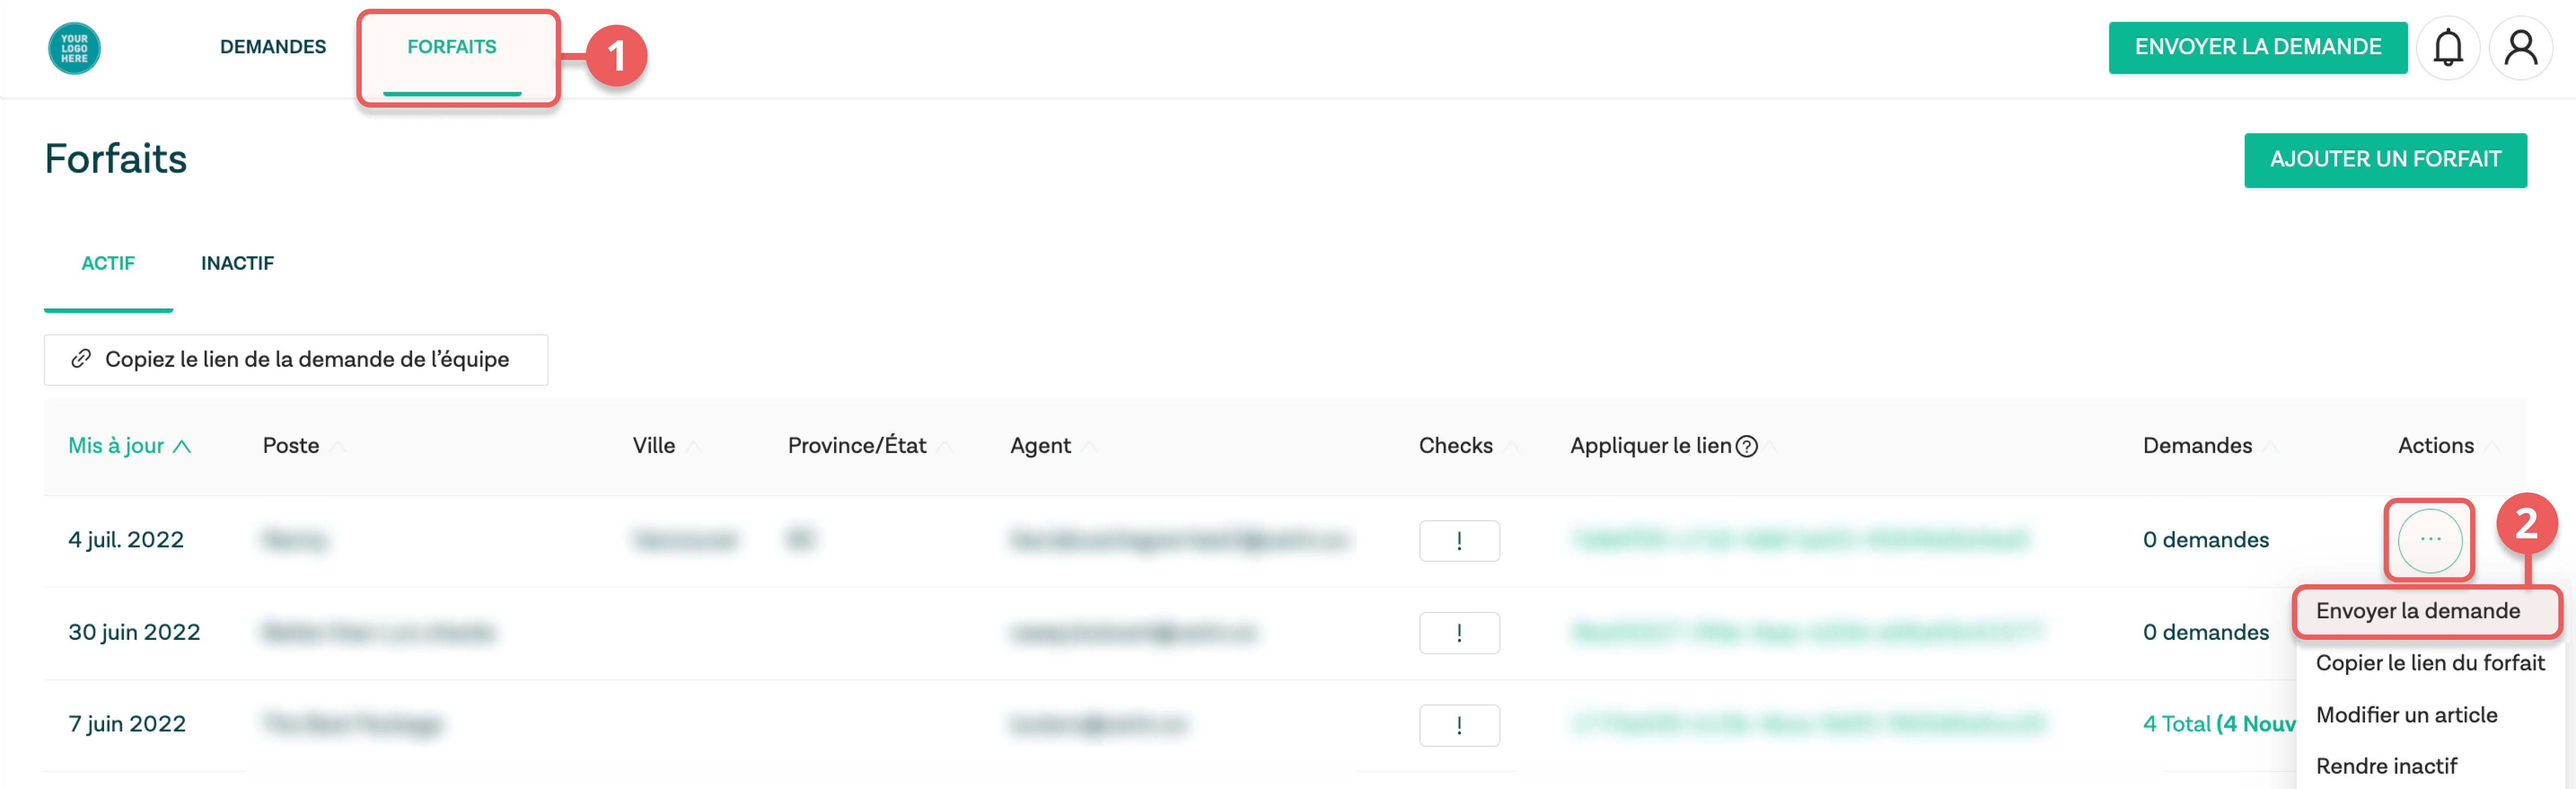Choose Rendre inactif from the menu
The width and height of the screenshot is (2576, 789).
click(x=2386, y=766)
